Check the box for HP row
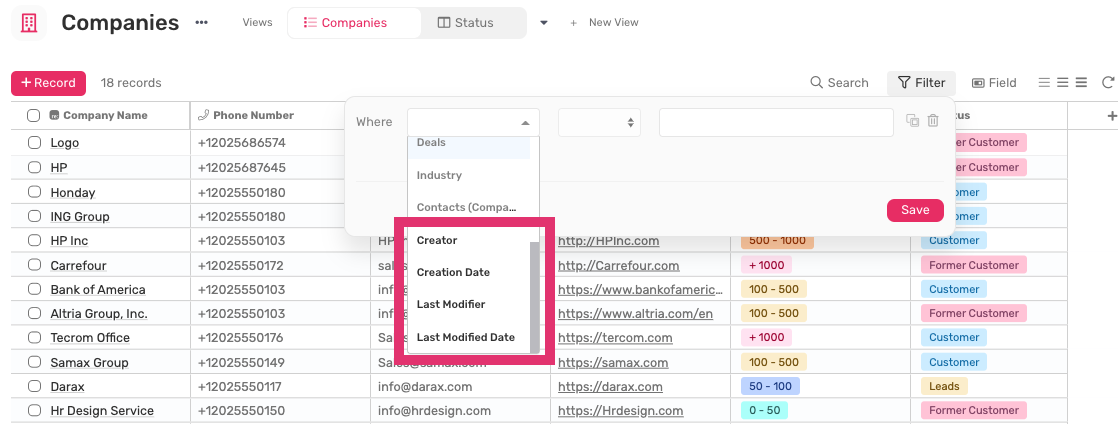1118x424 pixels. (x=34, y=167)
